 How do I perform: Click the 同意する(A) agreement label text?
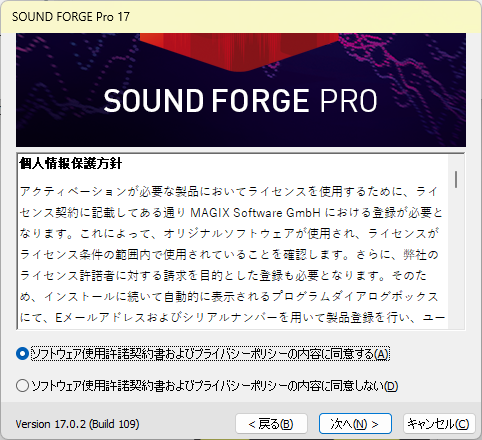click(x=210, y=354)
